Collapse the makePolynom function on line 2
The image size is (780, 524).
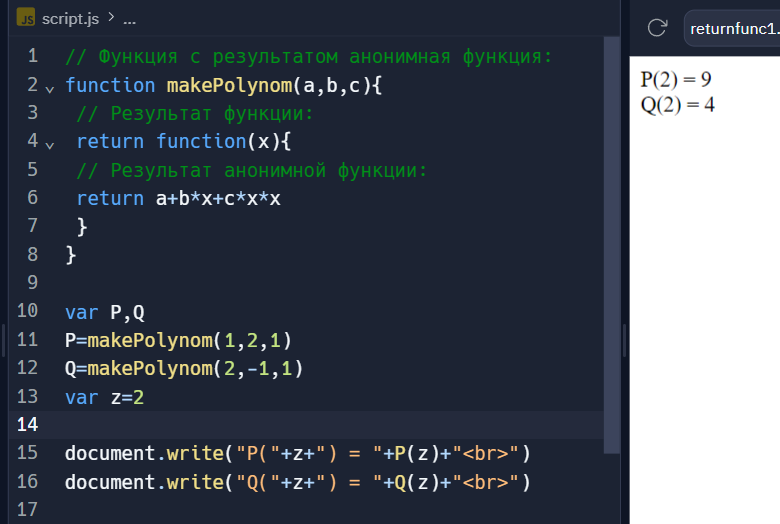click(x=49, y=86)
